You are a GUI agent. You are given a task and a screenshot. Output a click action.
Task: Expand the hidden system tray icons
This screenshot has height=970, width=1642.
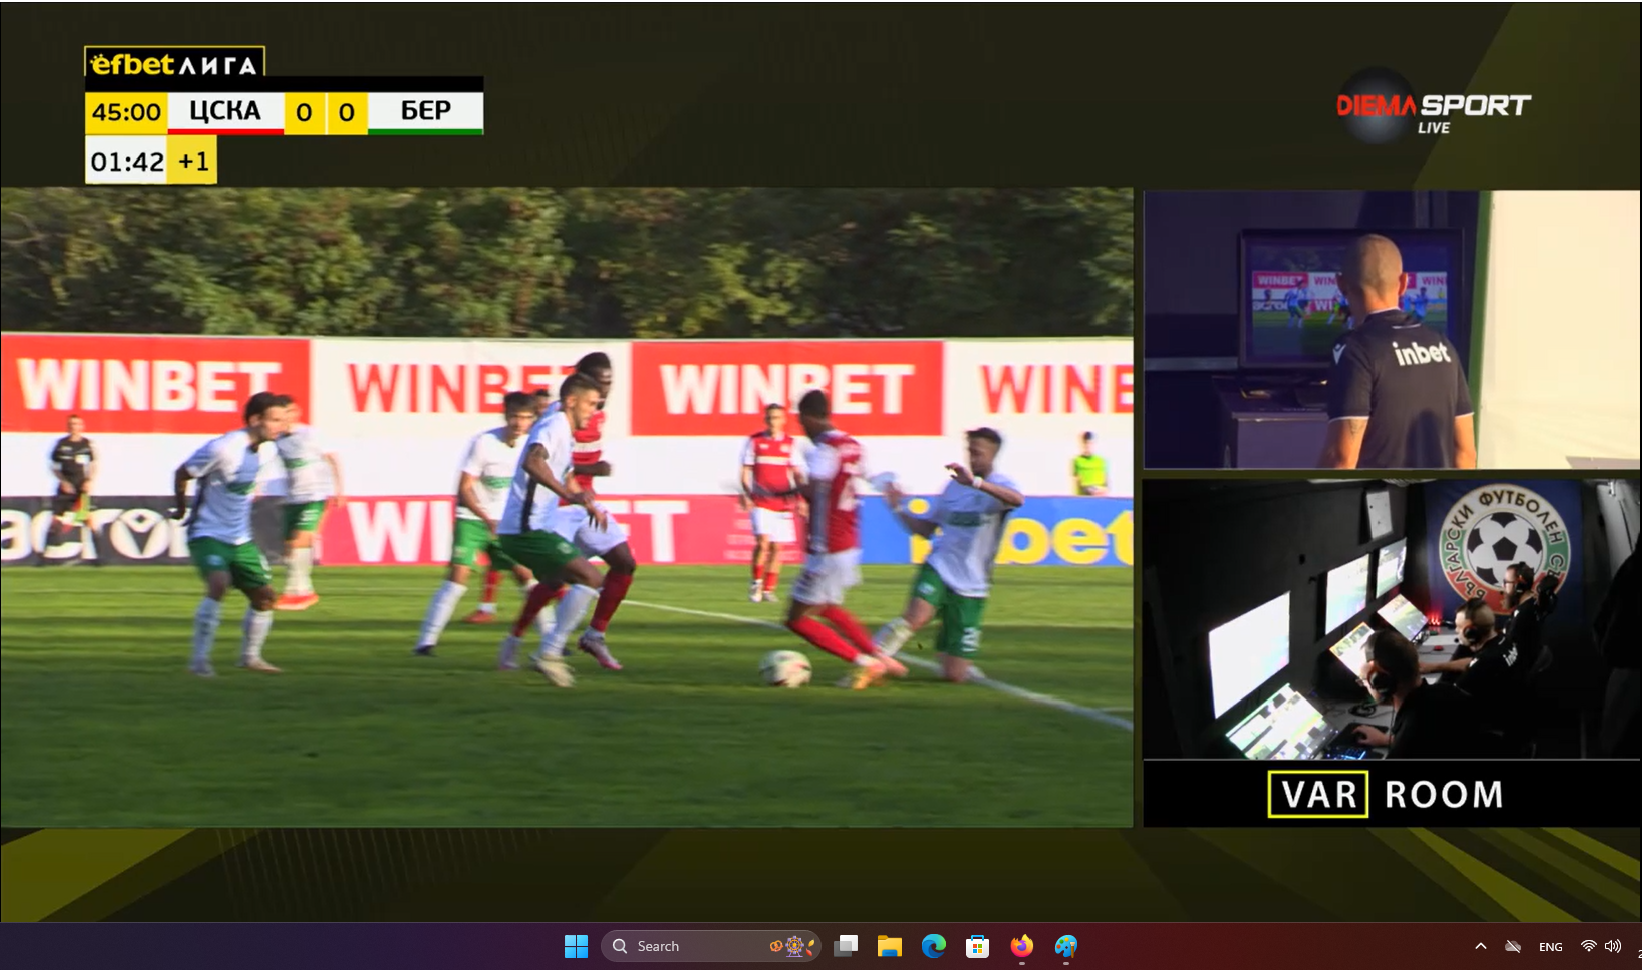[x=1481, y=946]
